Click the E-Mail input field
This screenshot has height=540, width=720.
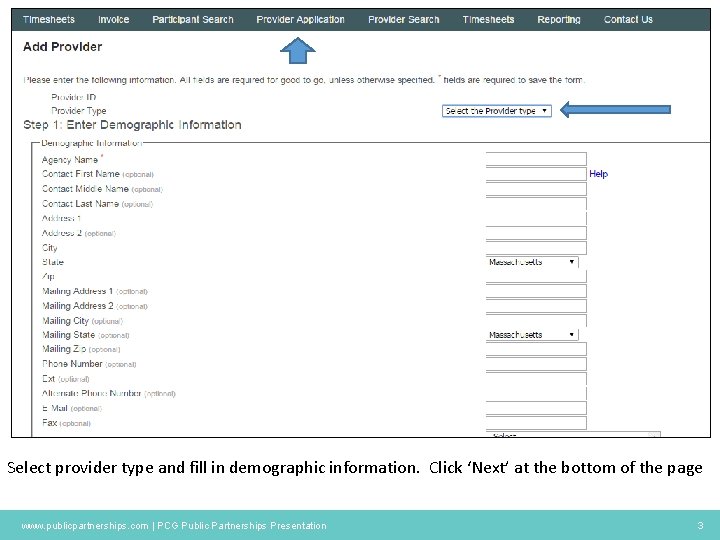pyautogui.click(x=536, y=408)
